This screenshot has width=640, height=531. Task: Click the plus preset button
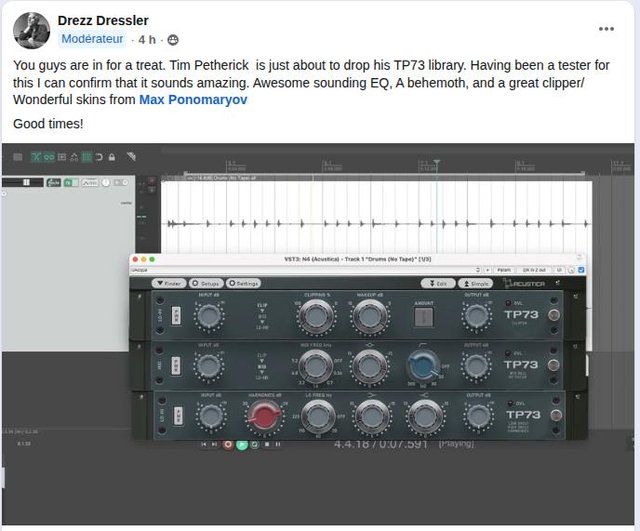(x=487, y=270)
